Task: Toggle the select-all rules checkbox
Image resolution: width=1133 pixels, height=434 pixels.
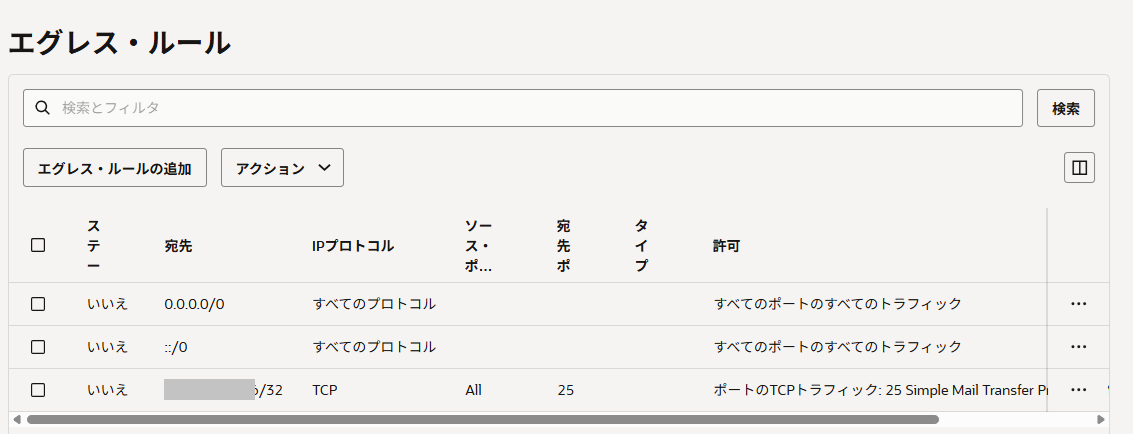Action: pos(38,245)
